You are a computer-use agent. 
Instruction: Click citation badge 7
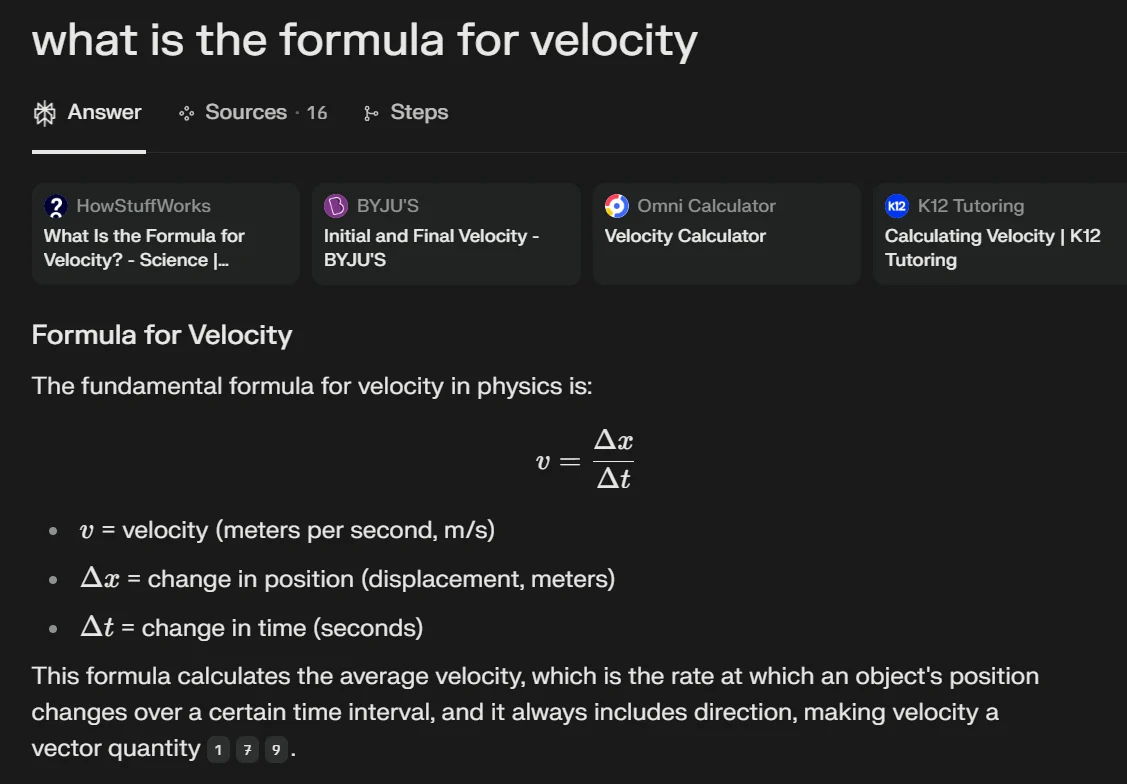[247, 750]
